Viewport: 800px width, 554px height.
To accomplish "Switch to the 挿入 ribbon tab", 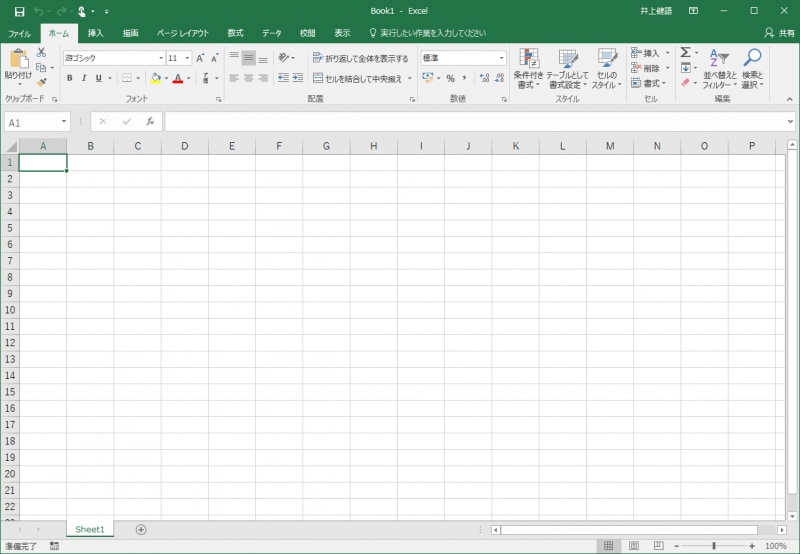I will 95,33.
